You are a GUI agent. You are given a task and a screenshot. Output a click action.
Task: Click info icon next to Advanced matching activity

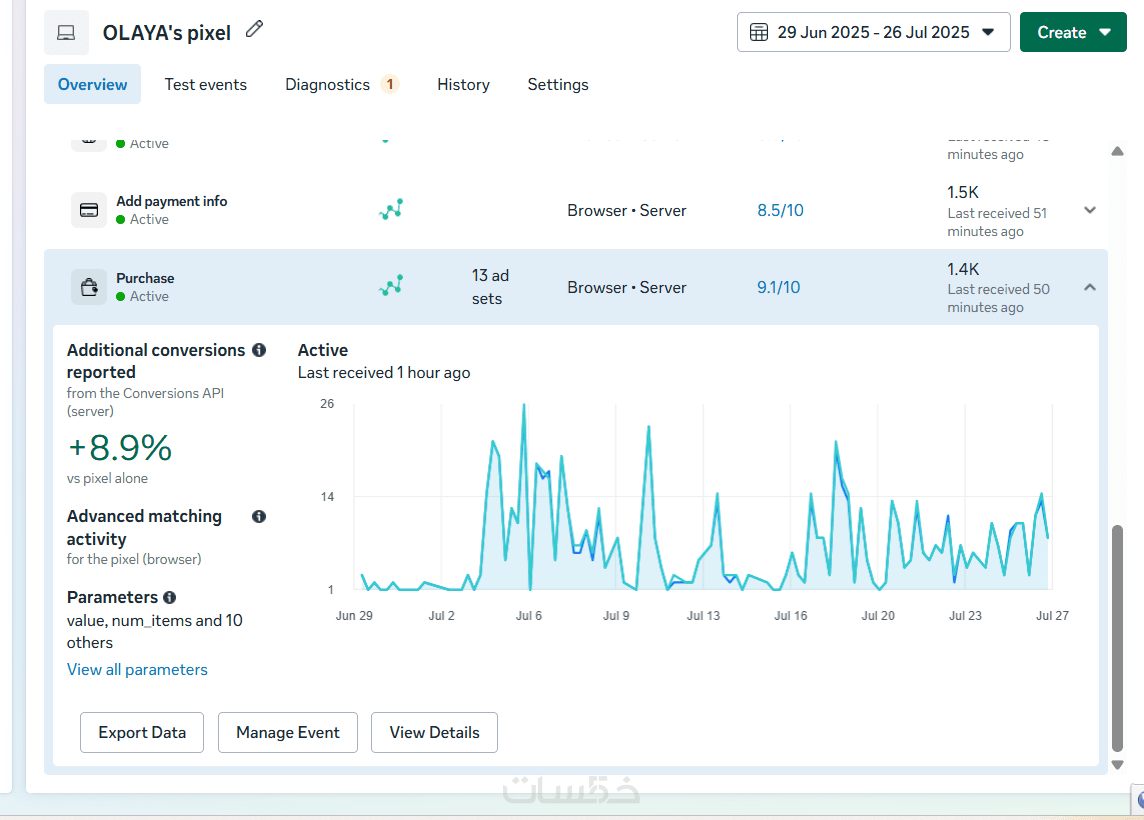click(x=259, y=517)
